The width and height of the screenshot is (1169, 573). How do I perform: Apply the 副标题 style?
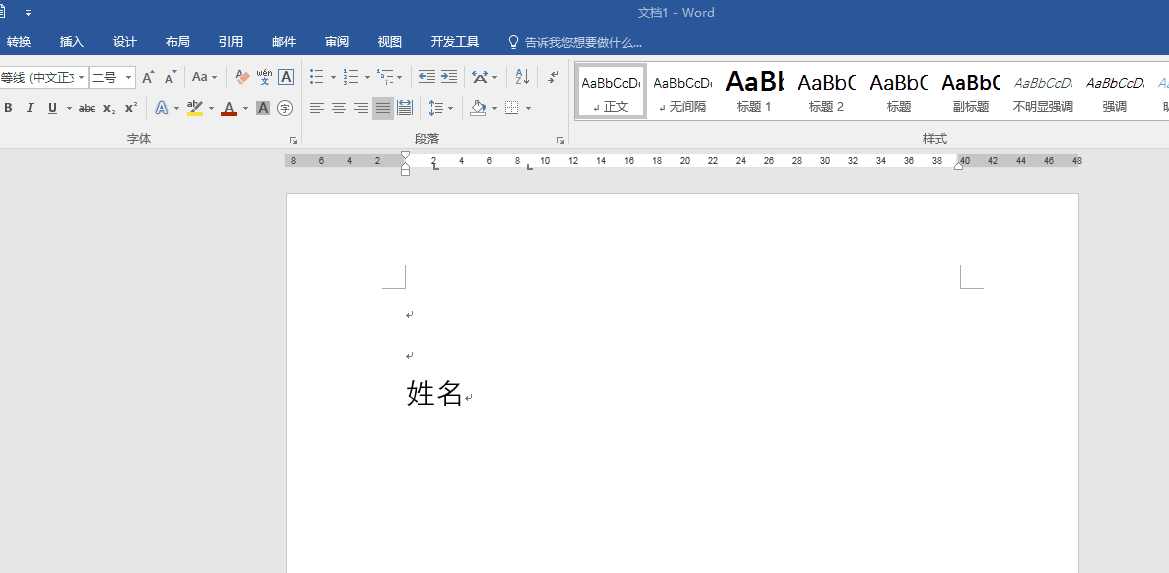pos(971,92)
